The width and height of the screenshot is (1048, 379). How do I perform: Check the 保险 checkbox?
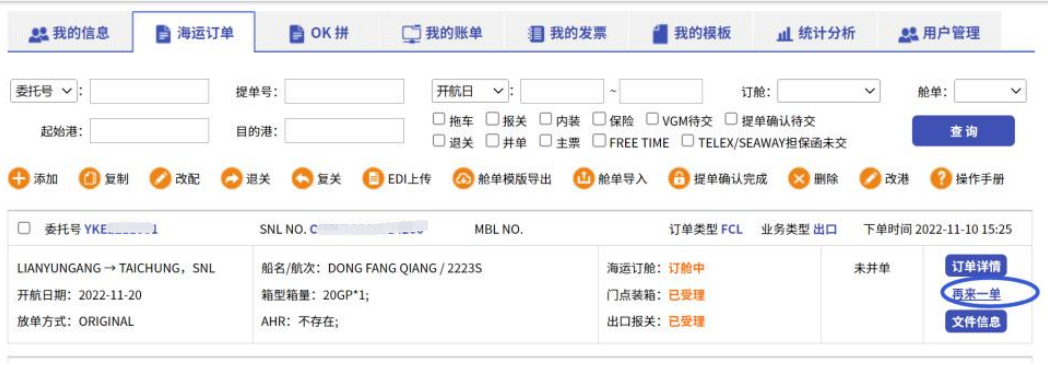click(x=599, y=119)
